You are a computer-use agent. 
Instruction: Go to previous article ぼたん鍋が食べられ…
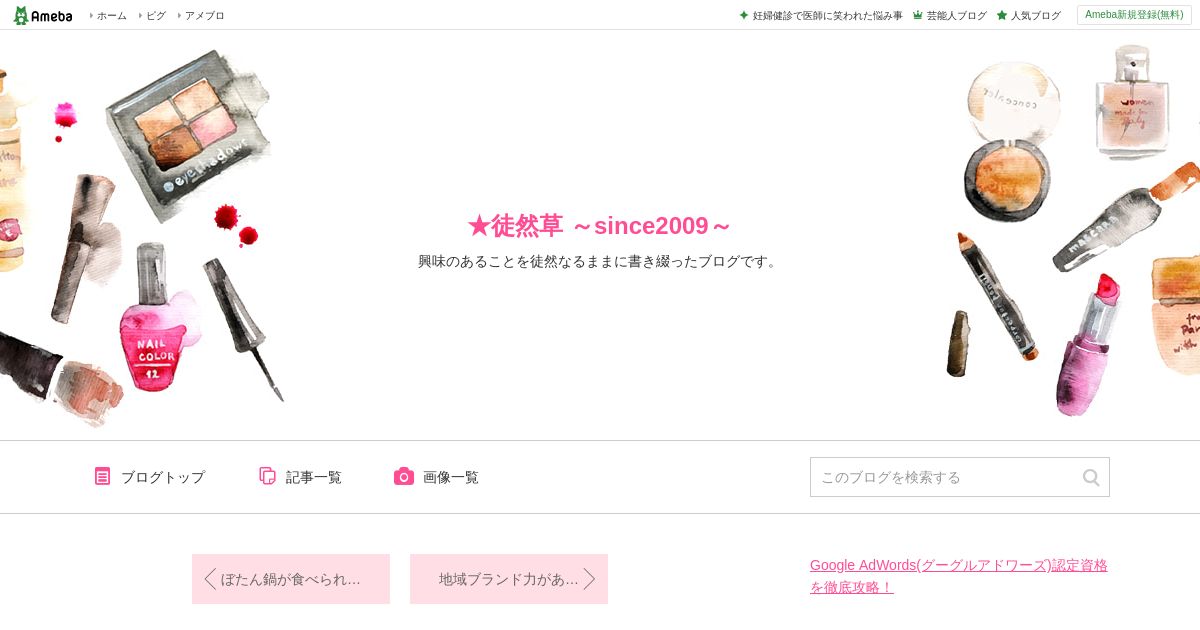coord(291,579)
